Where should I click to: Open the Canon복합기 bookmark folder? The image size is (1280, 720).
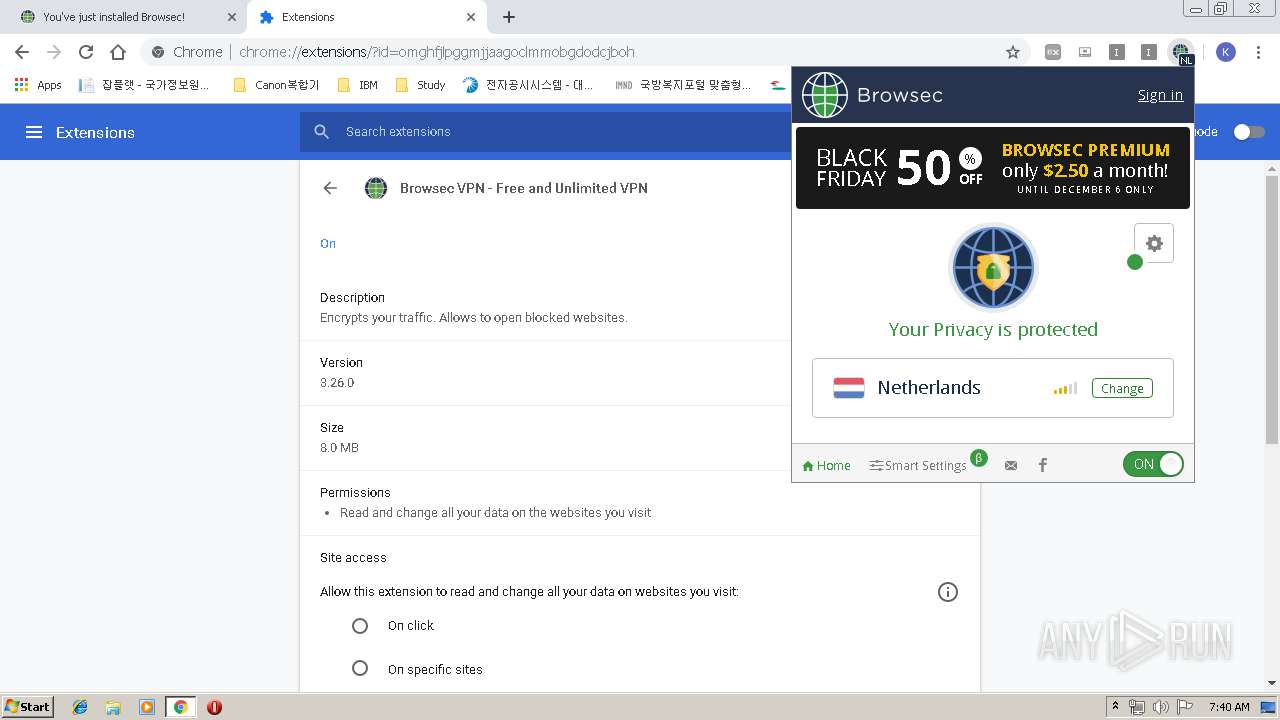click(276, 85)
